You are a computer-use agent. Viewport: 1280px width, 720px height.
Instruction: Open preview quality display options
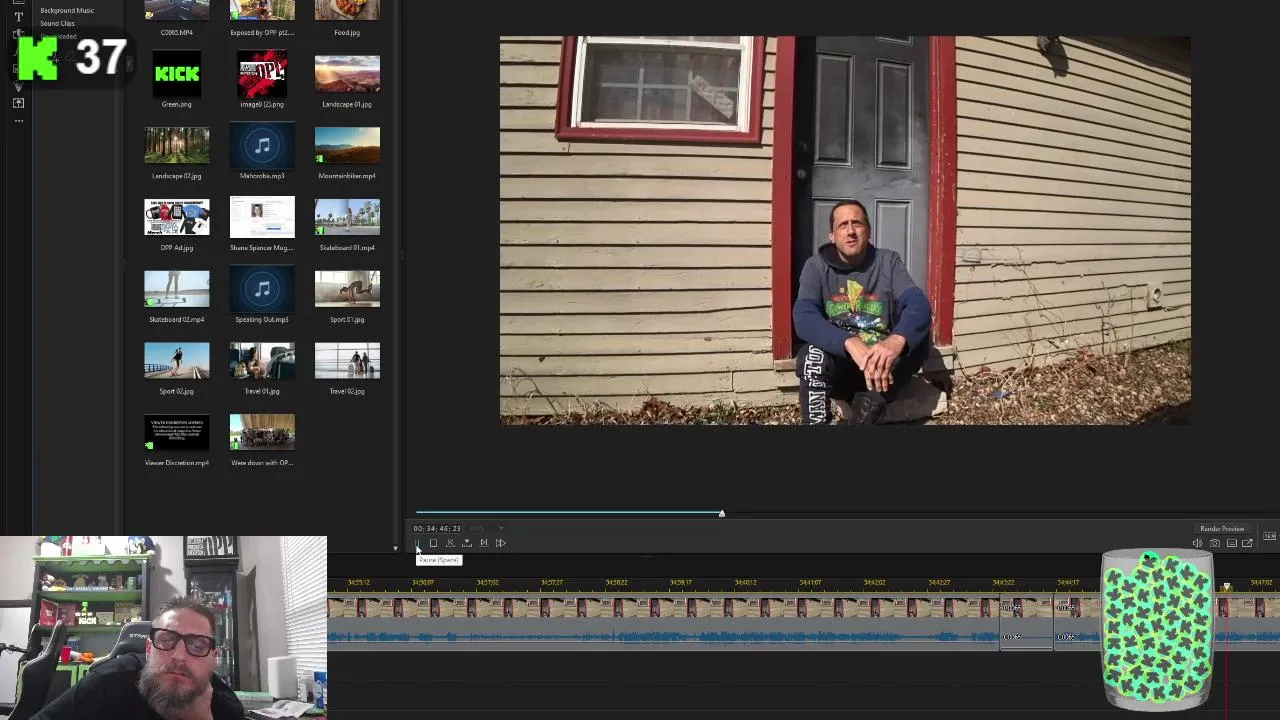1231,543
